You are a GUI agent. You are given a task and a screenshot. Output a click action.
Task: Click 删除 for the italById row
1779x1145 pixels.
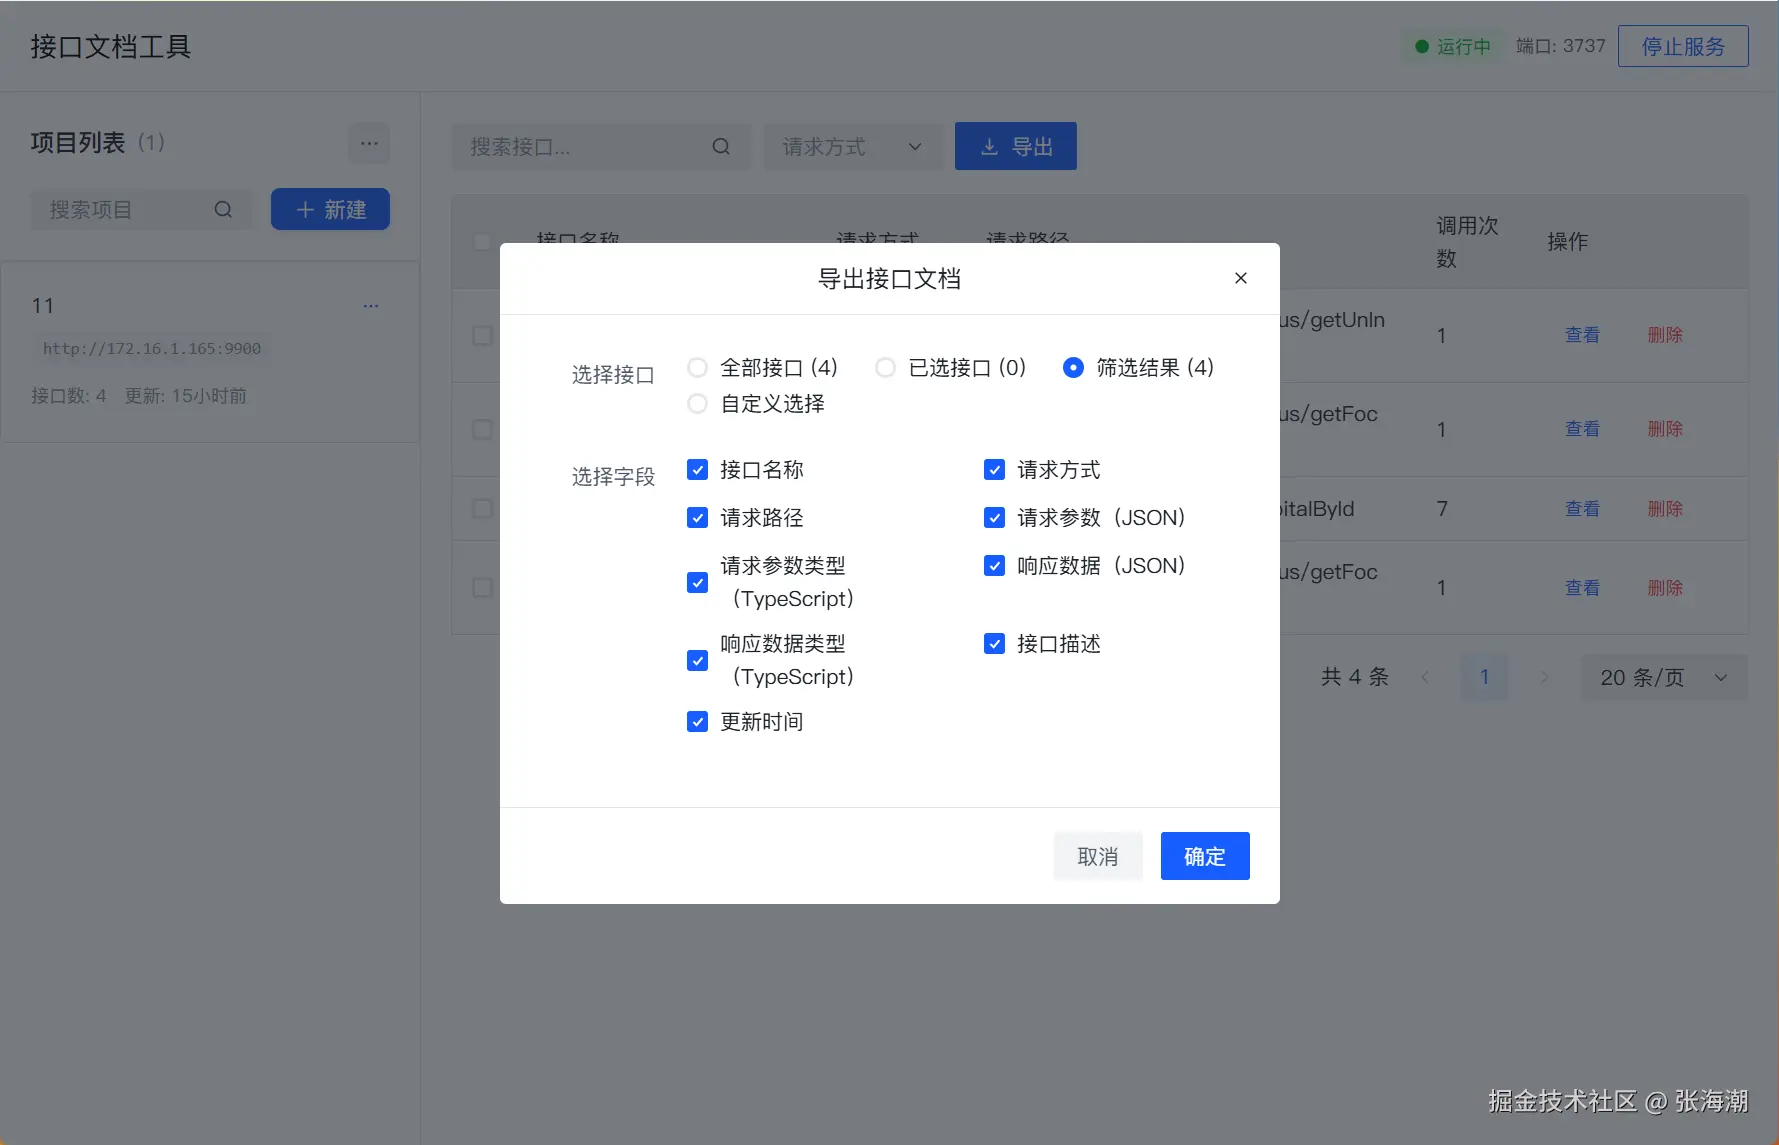pyautogui.click(x=1665, y=509)
